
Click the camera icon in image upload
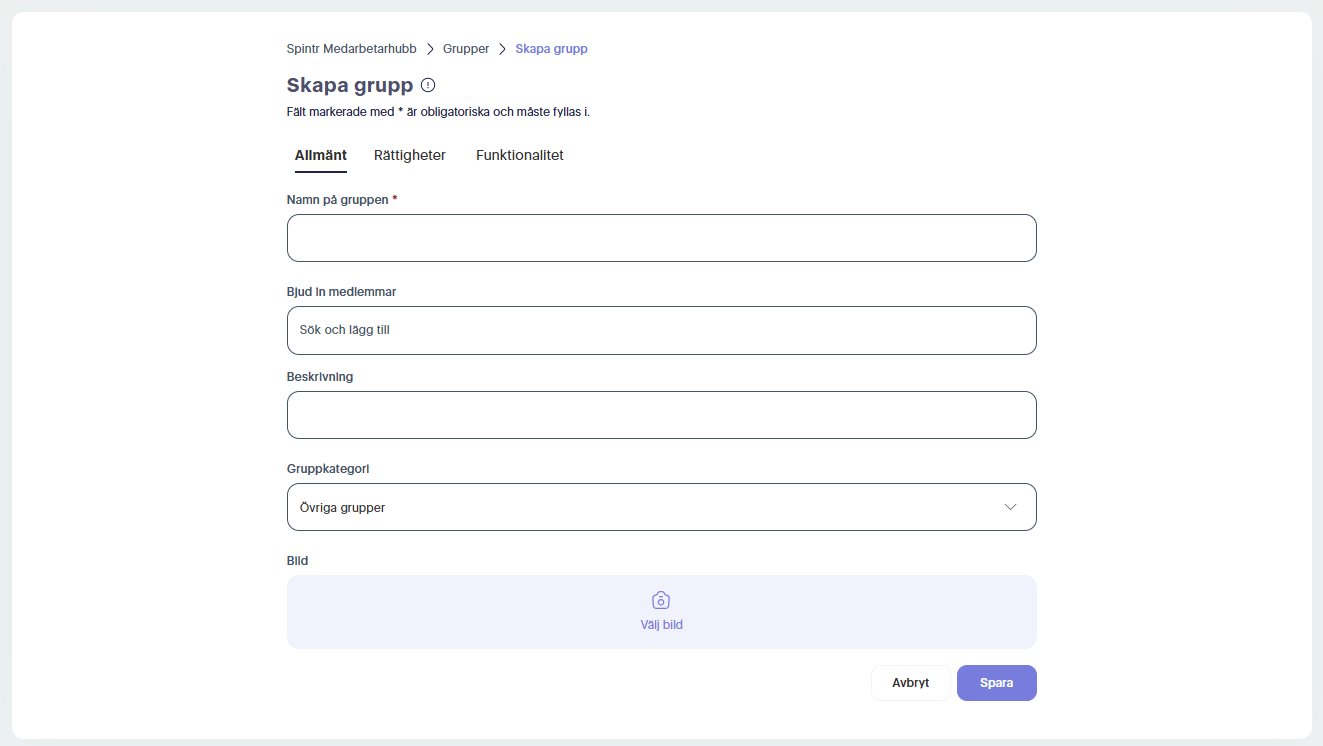pos(661,600)
